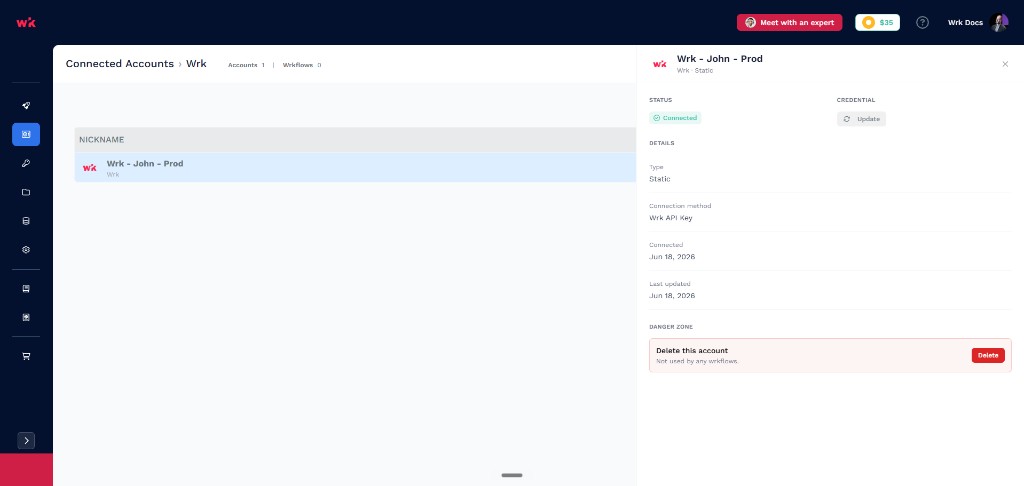Select the highlighted Connected Accounts sidebar icon
This screenshot has width=1024, height=486.
26,135
